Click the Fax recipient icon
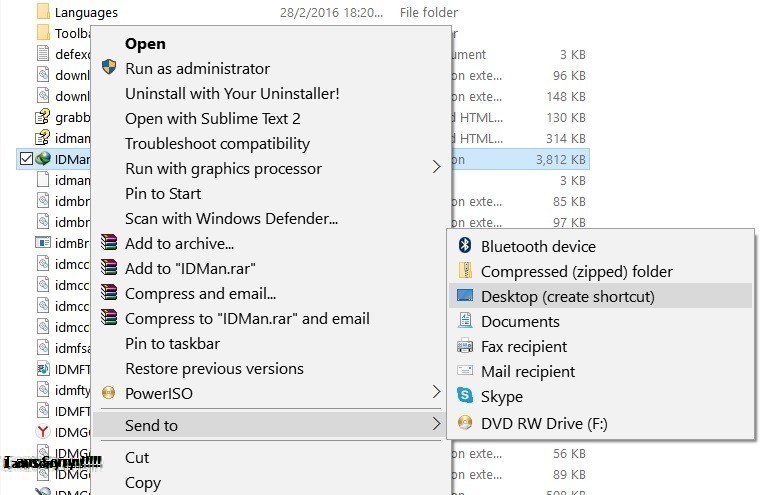779x495 pixels. pos(464,346)
